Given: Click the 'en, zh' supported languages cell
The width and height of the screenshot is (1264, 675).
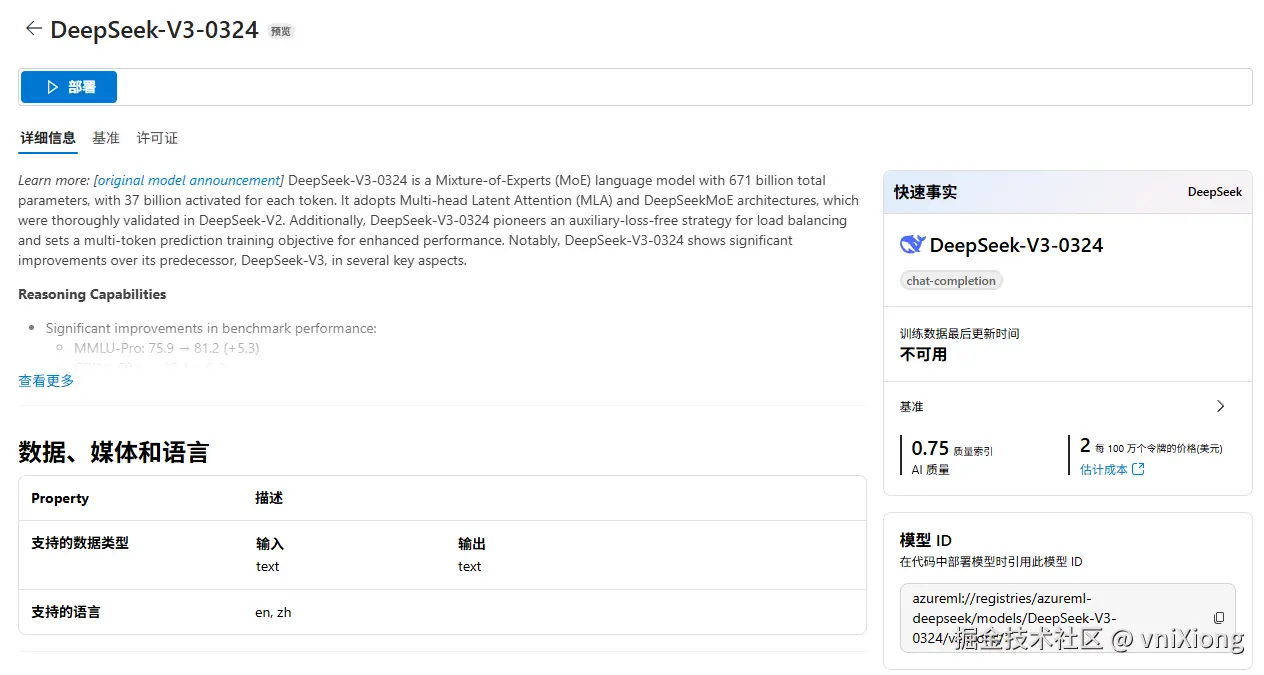Looking at the screenshot, I should pos(273,612).
